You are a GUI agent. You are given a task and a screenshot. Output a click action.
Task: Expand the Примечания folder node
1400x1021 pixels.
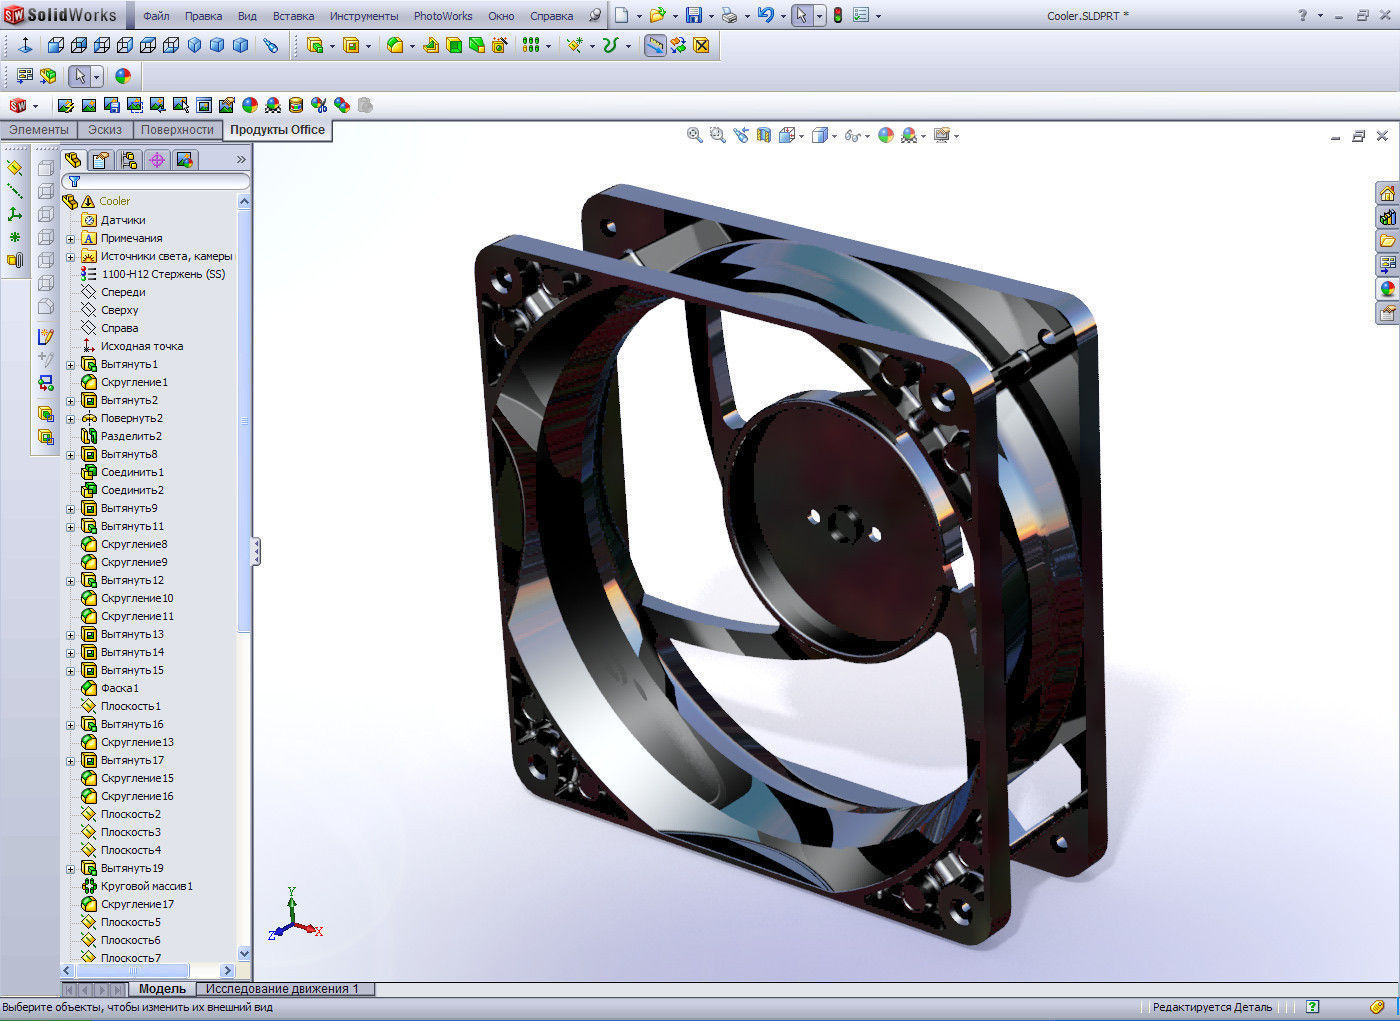(x=71, y=239)
